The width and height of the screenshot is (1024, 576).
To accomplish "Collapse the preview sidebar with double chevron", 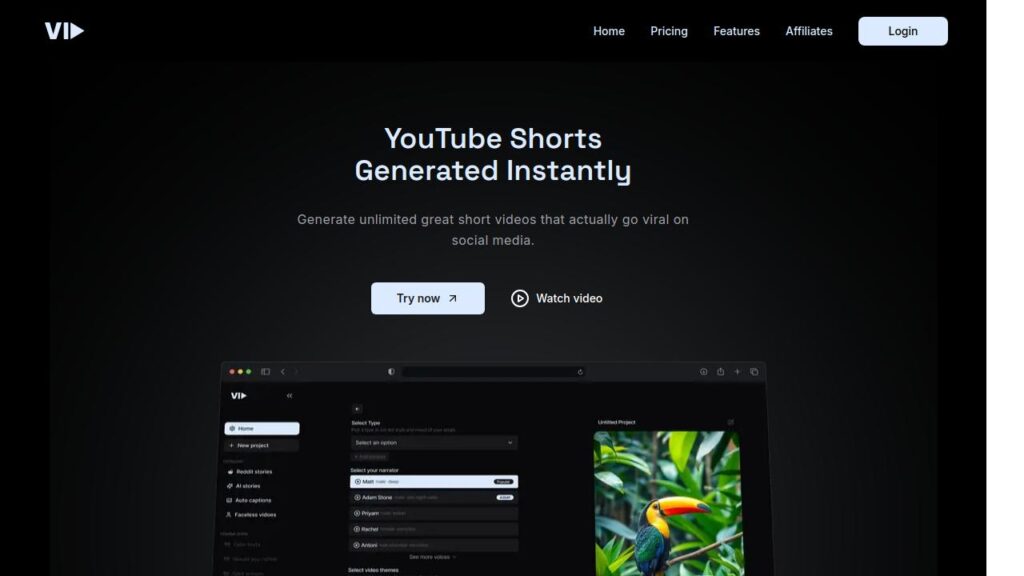I will tap(290, 396).
